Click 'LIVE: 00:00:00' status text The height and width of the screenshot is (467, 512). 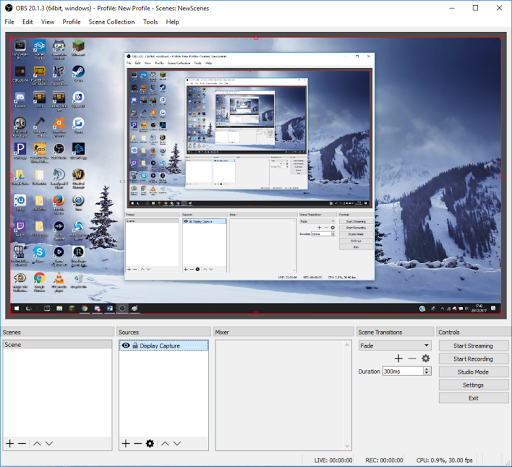tap(333, 460)
